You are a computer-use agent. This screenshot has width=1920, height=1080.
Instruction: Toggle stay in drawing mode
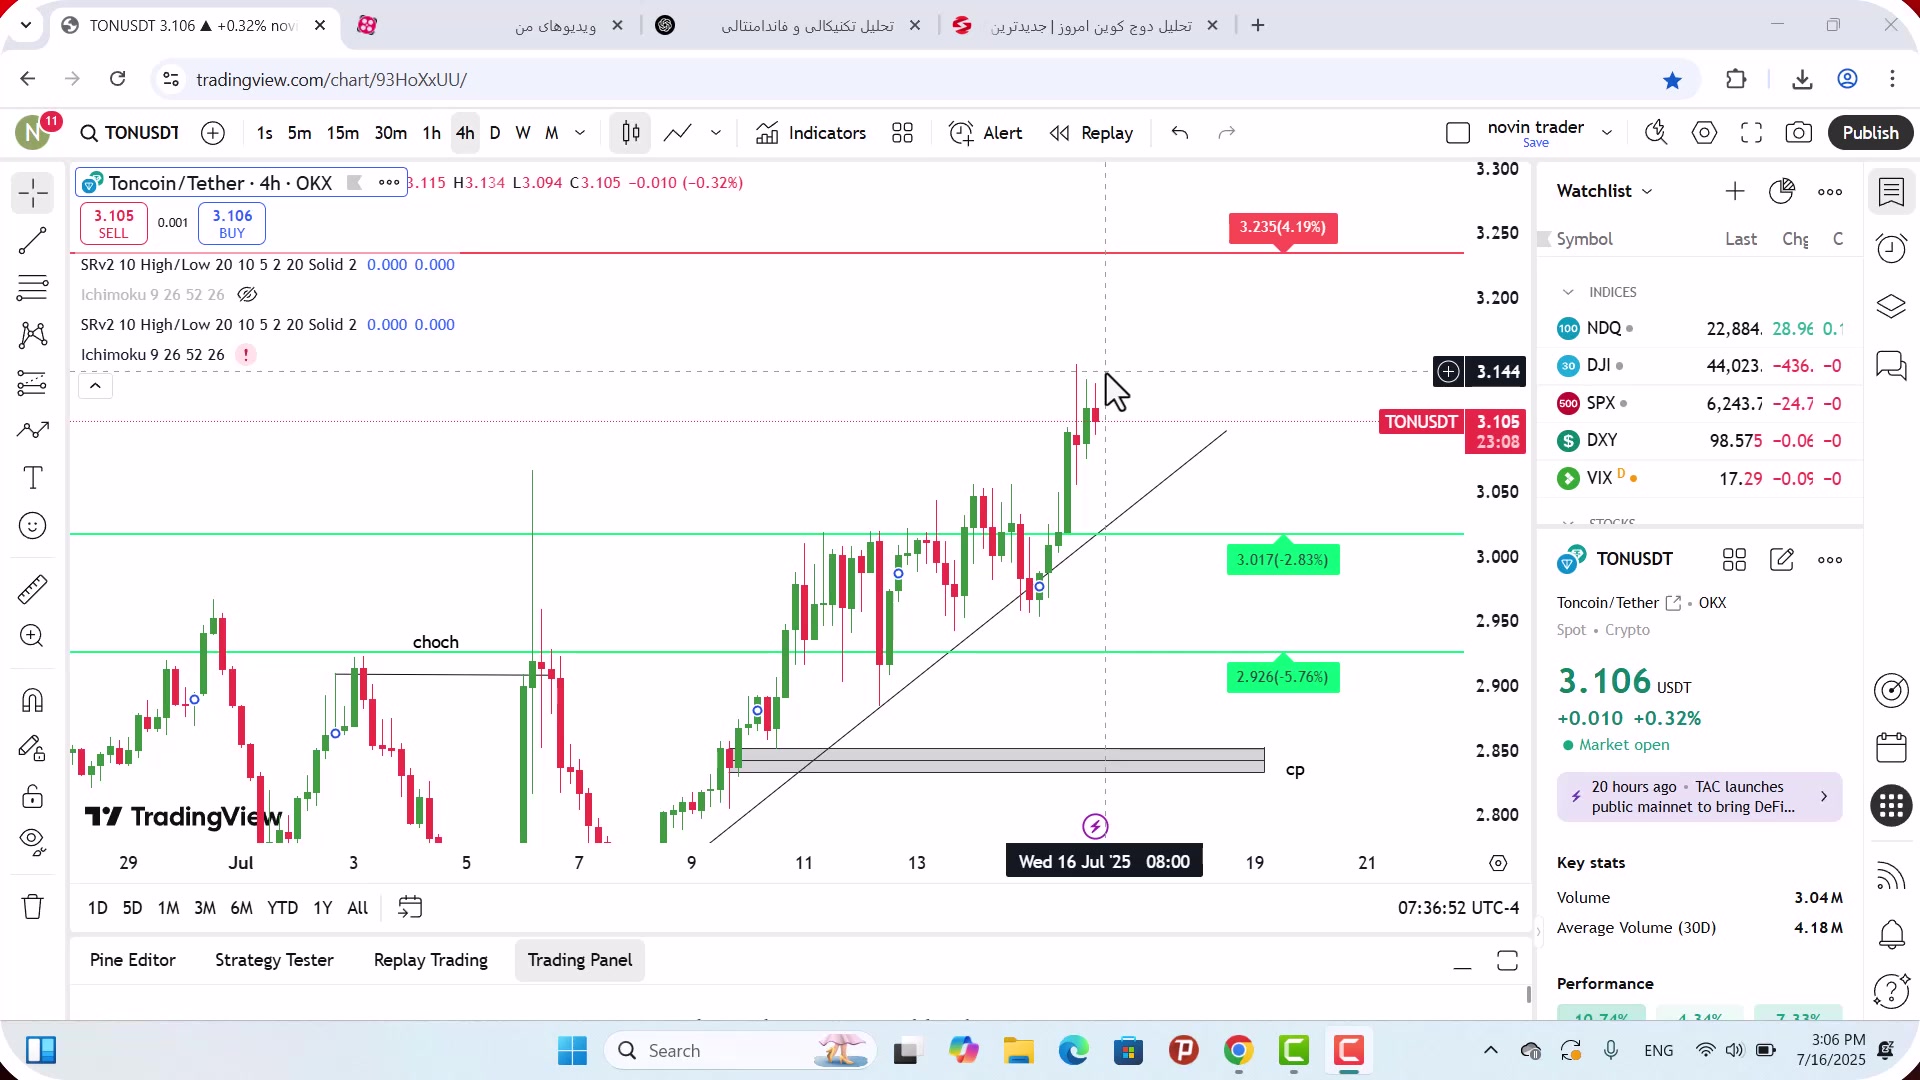(x=32, y=748)
